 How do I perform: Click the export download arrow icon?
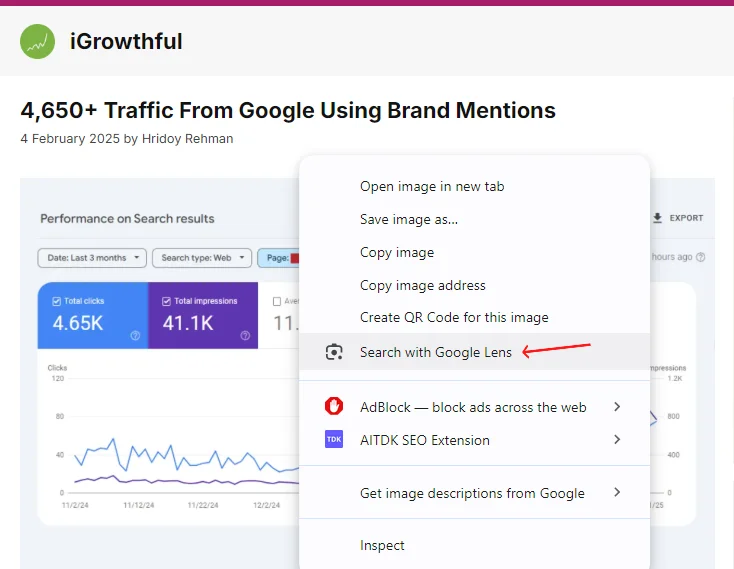point(658,218)
